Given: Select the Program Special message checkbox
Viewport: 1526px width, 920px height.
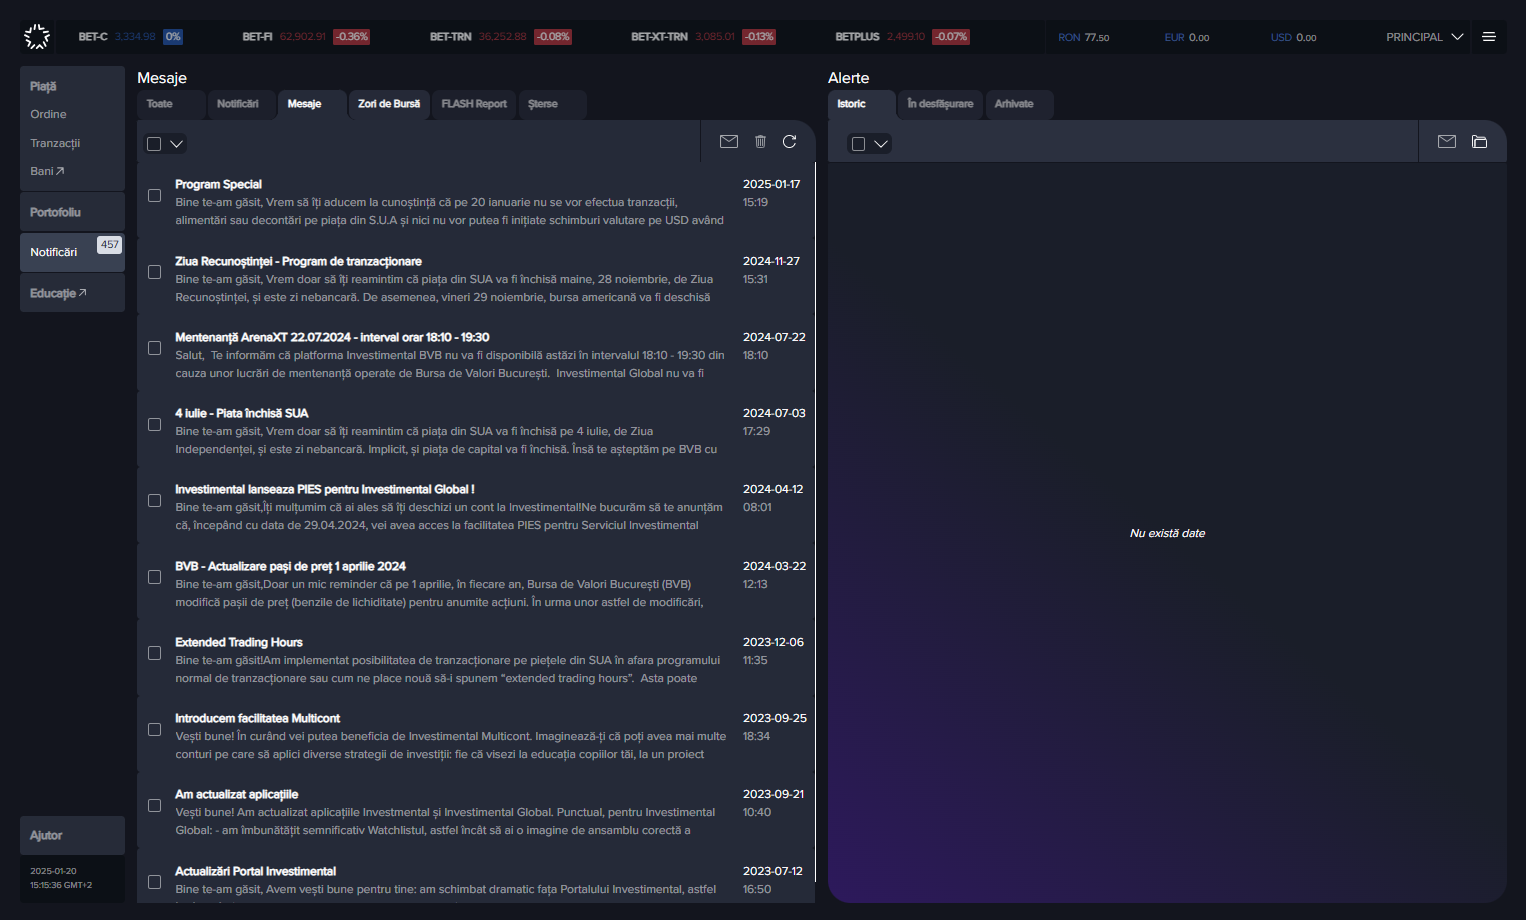Looking at the screenshot, I should [155, 196].
